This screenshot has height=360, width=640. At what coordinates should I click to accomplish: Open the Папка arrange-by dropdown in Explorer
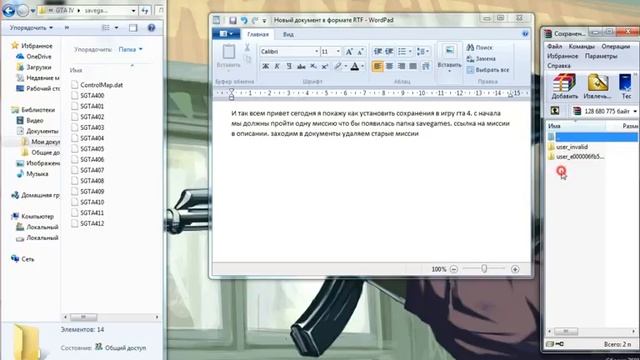[130, 49]
